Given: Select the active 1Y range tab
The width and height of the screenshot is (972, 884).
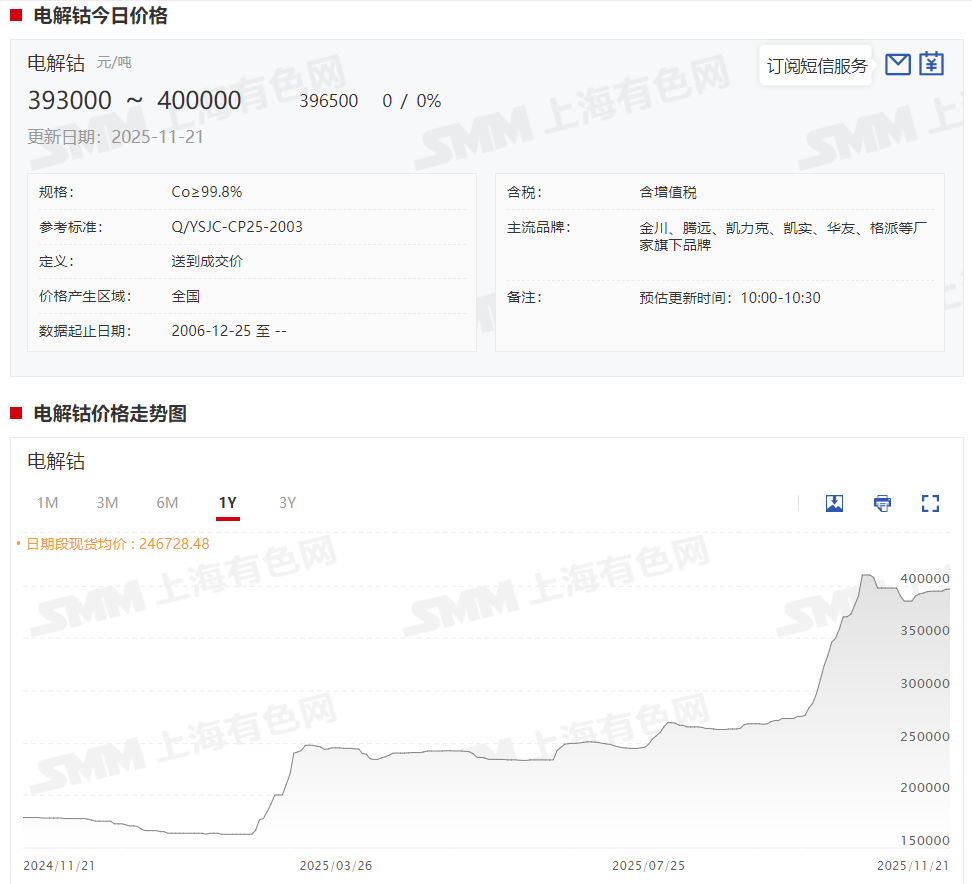Looking at the screenshot, I should tap(227, 502).
